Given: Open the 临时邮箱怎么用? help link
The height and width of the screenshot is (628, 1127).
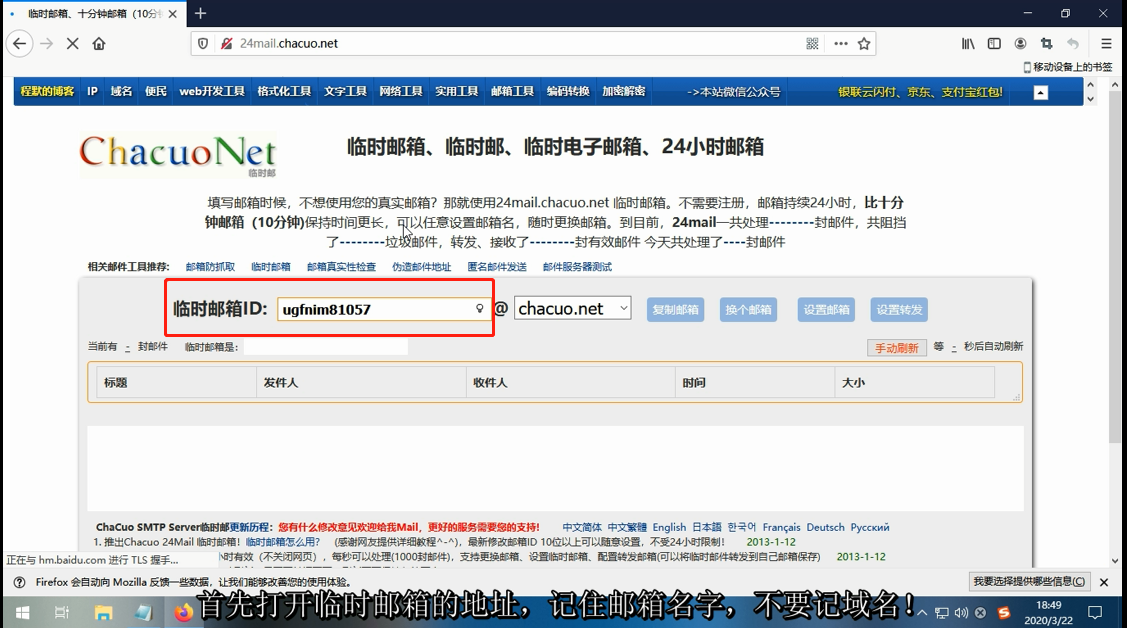Looking at the screenshot, I should tap(282, 542).
